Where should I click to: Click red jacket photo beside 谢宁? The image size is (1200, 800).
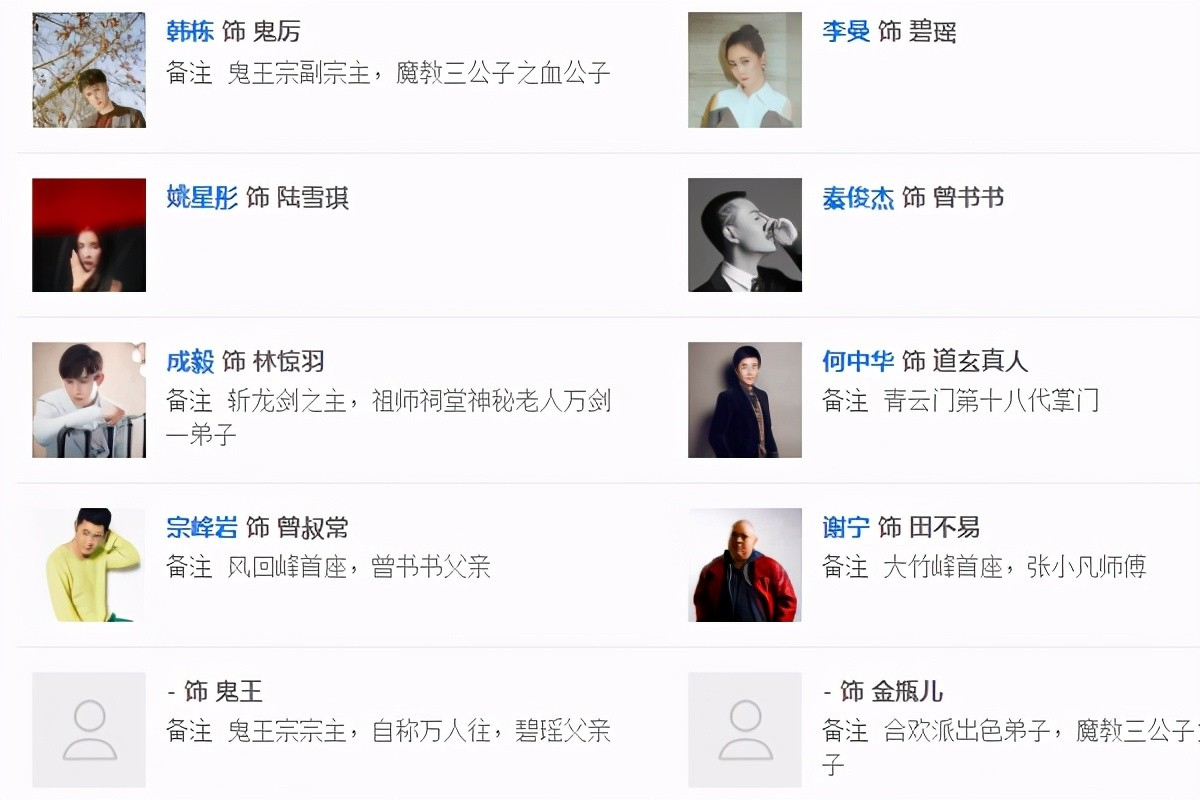[745, 565]
